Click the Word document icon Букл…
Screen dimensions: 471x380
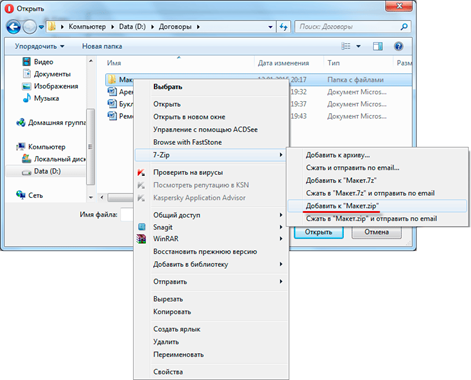112,104
